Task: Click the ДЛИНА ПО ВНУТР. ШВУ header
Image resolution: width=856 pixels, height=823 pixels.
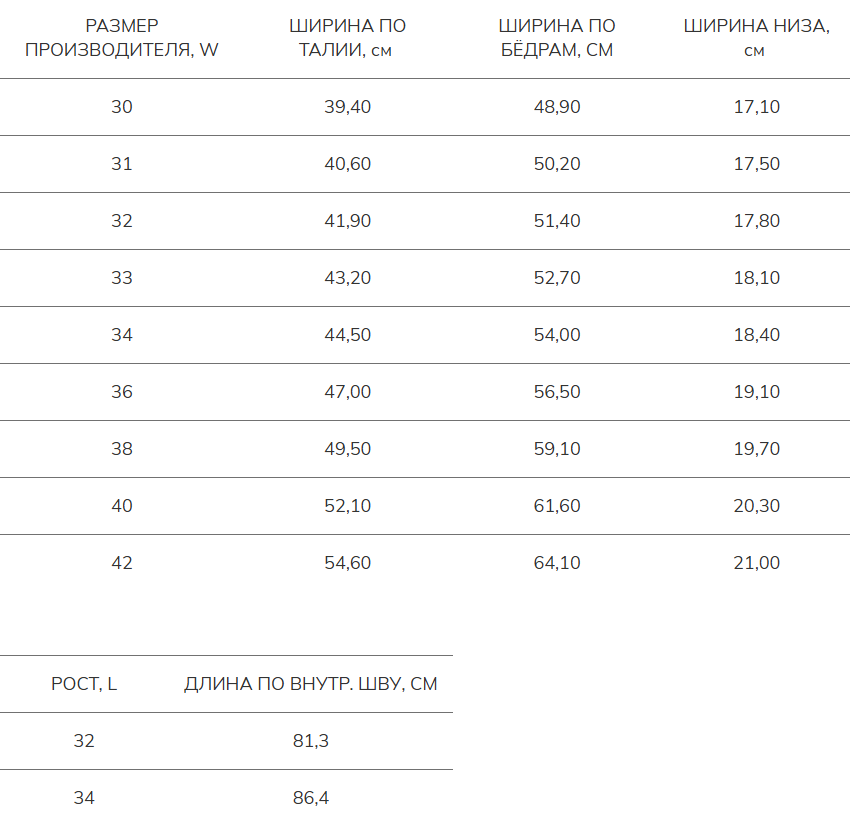Action: 311,684
